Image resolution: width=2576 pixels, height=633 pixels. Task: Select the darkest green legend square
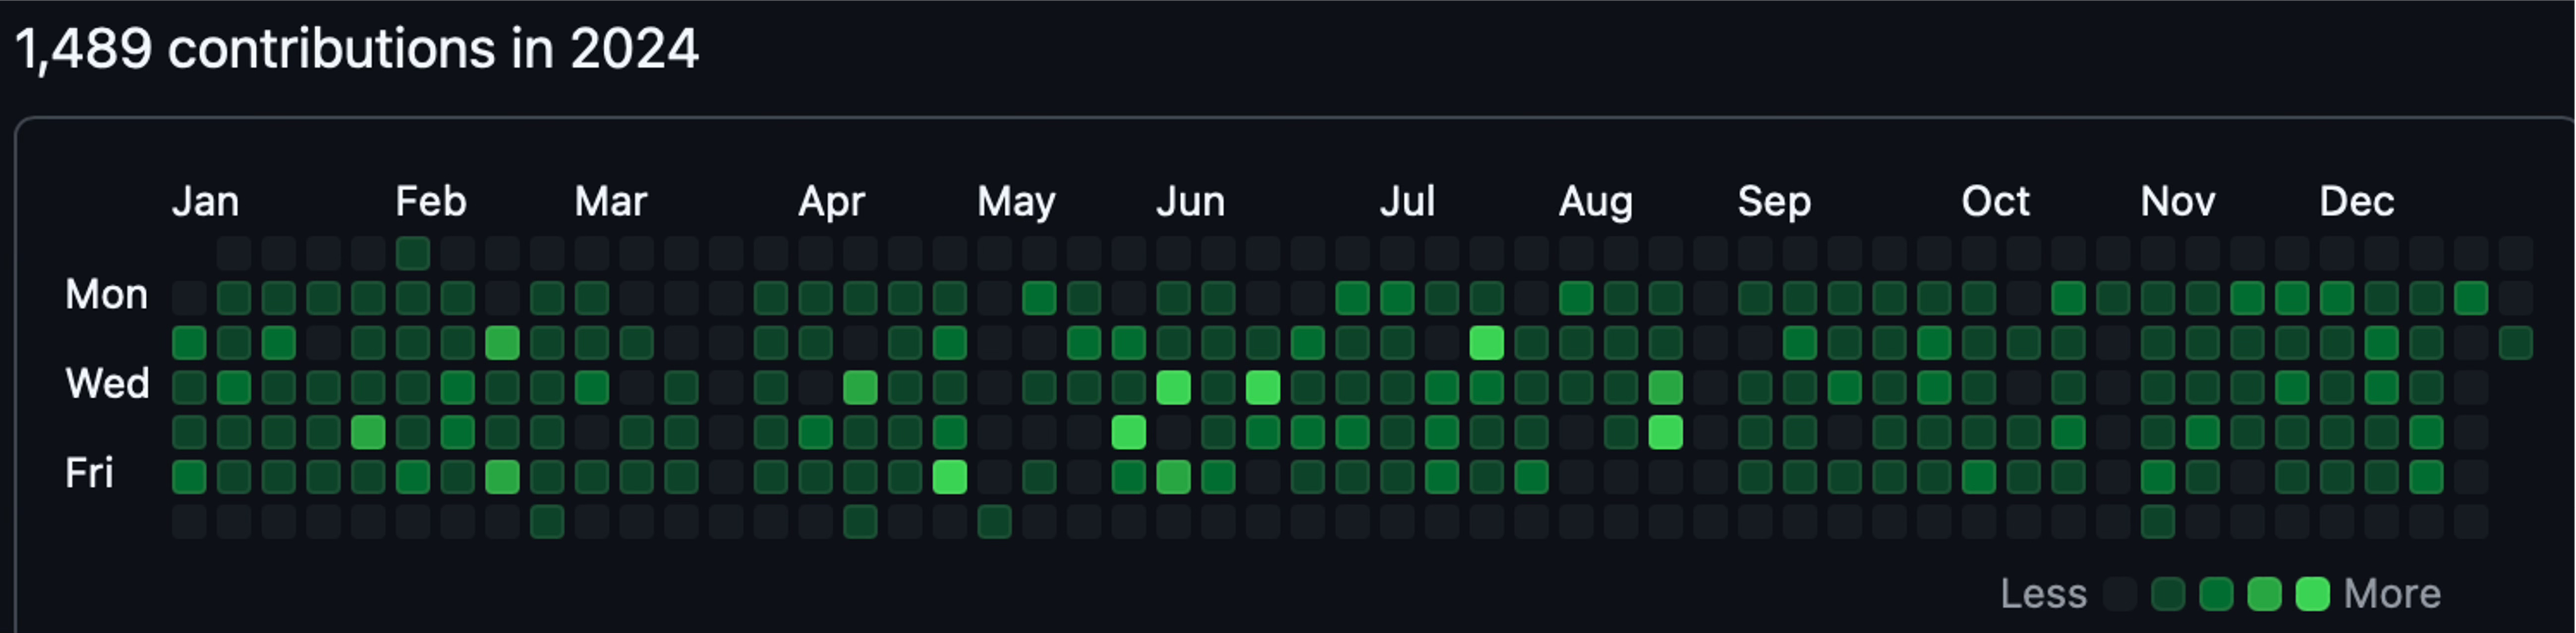(x=2170, y=594)
